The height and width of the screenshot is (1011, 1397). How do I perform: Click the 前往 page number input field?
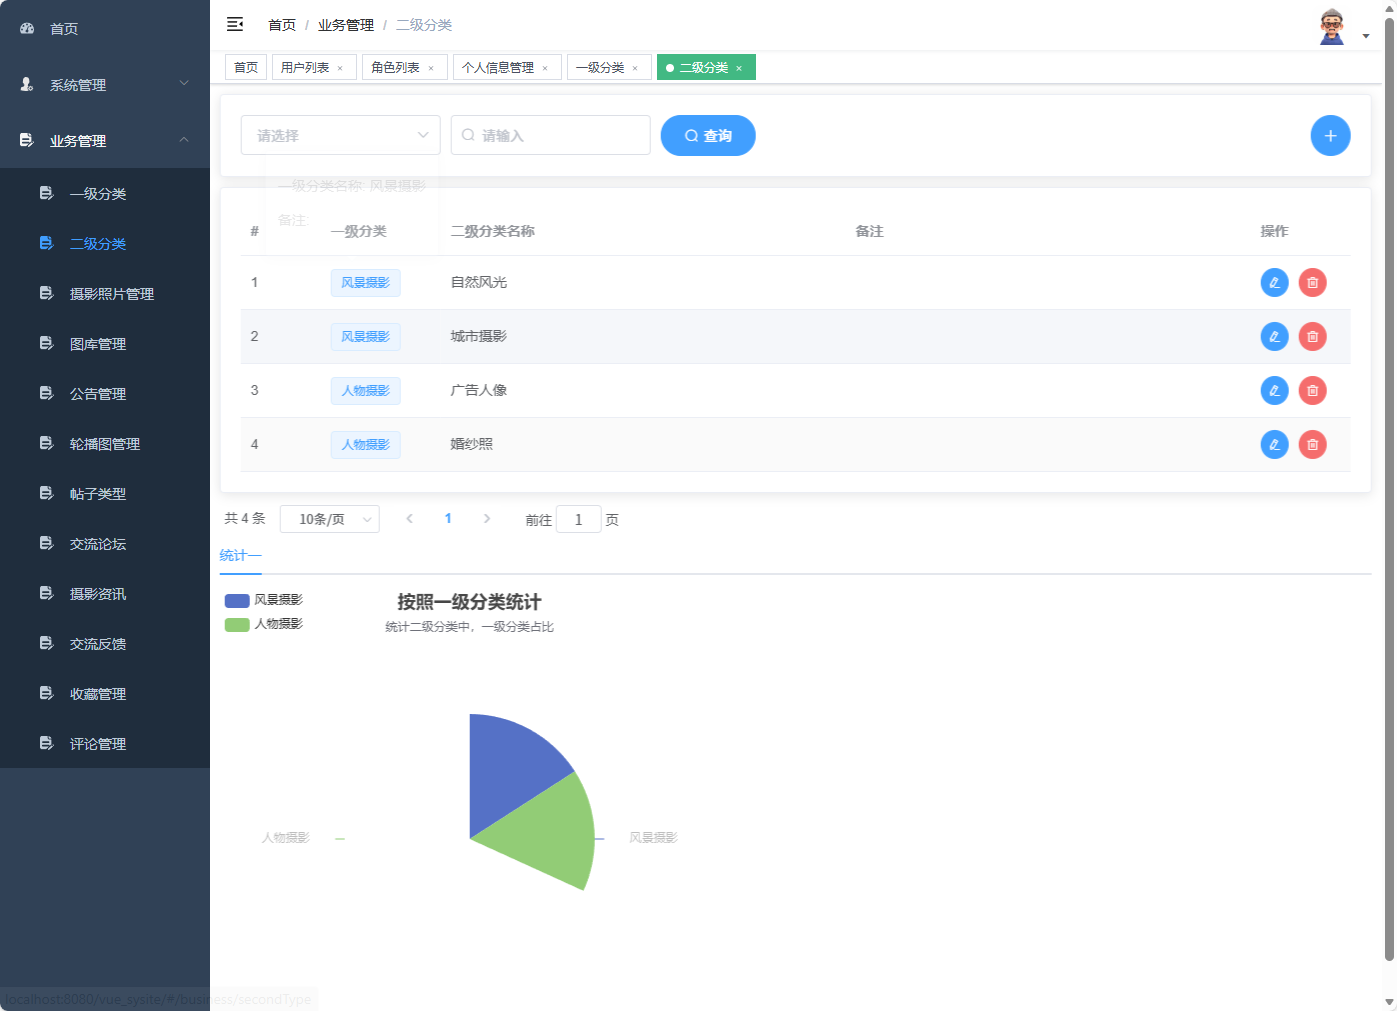coord(578,519)
